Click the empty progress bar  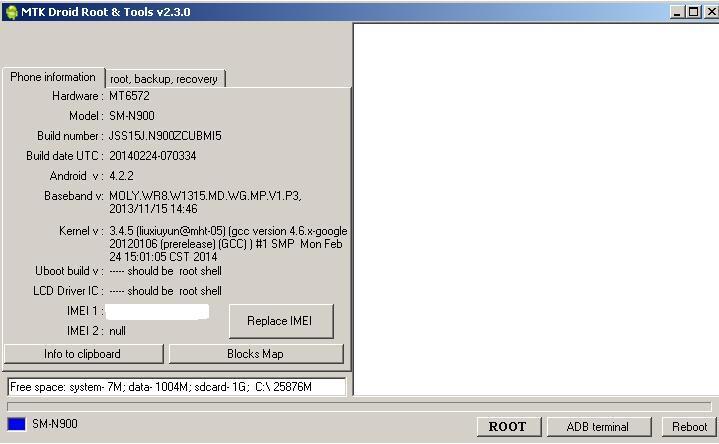(x=359, y=407)
